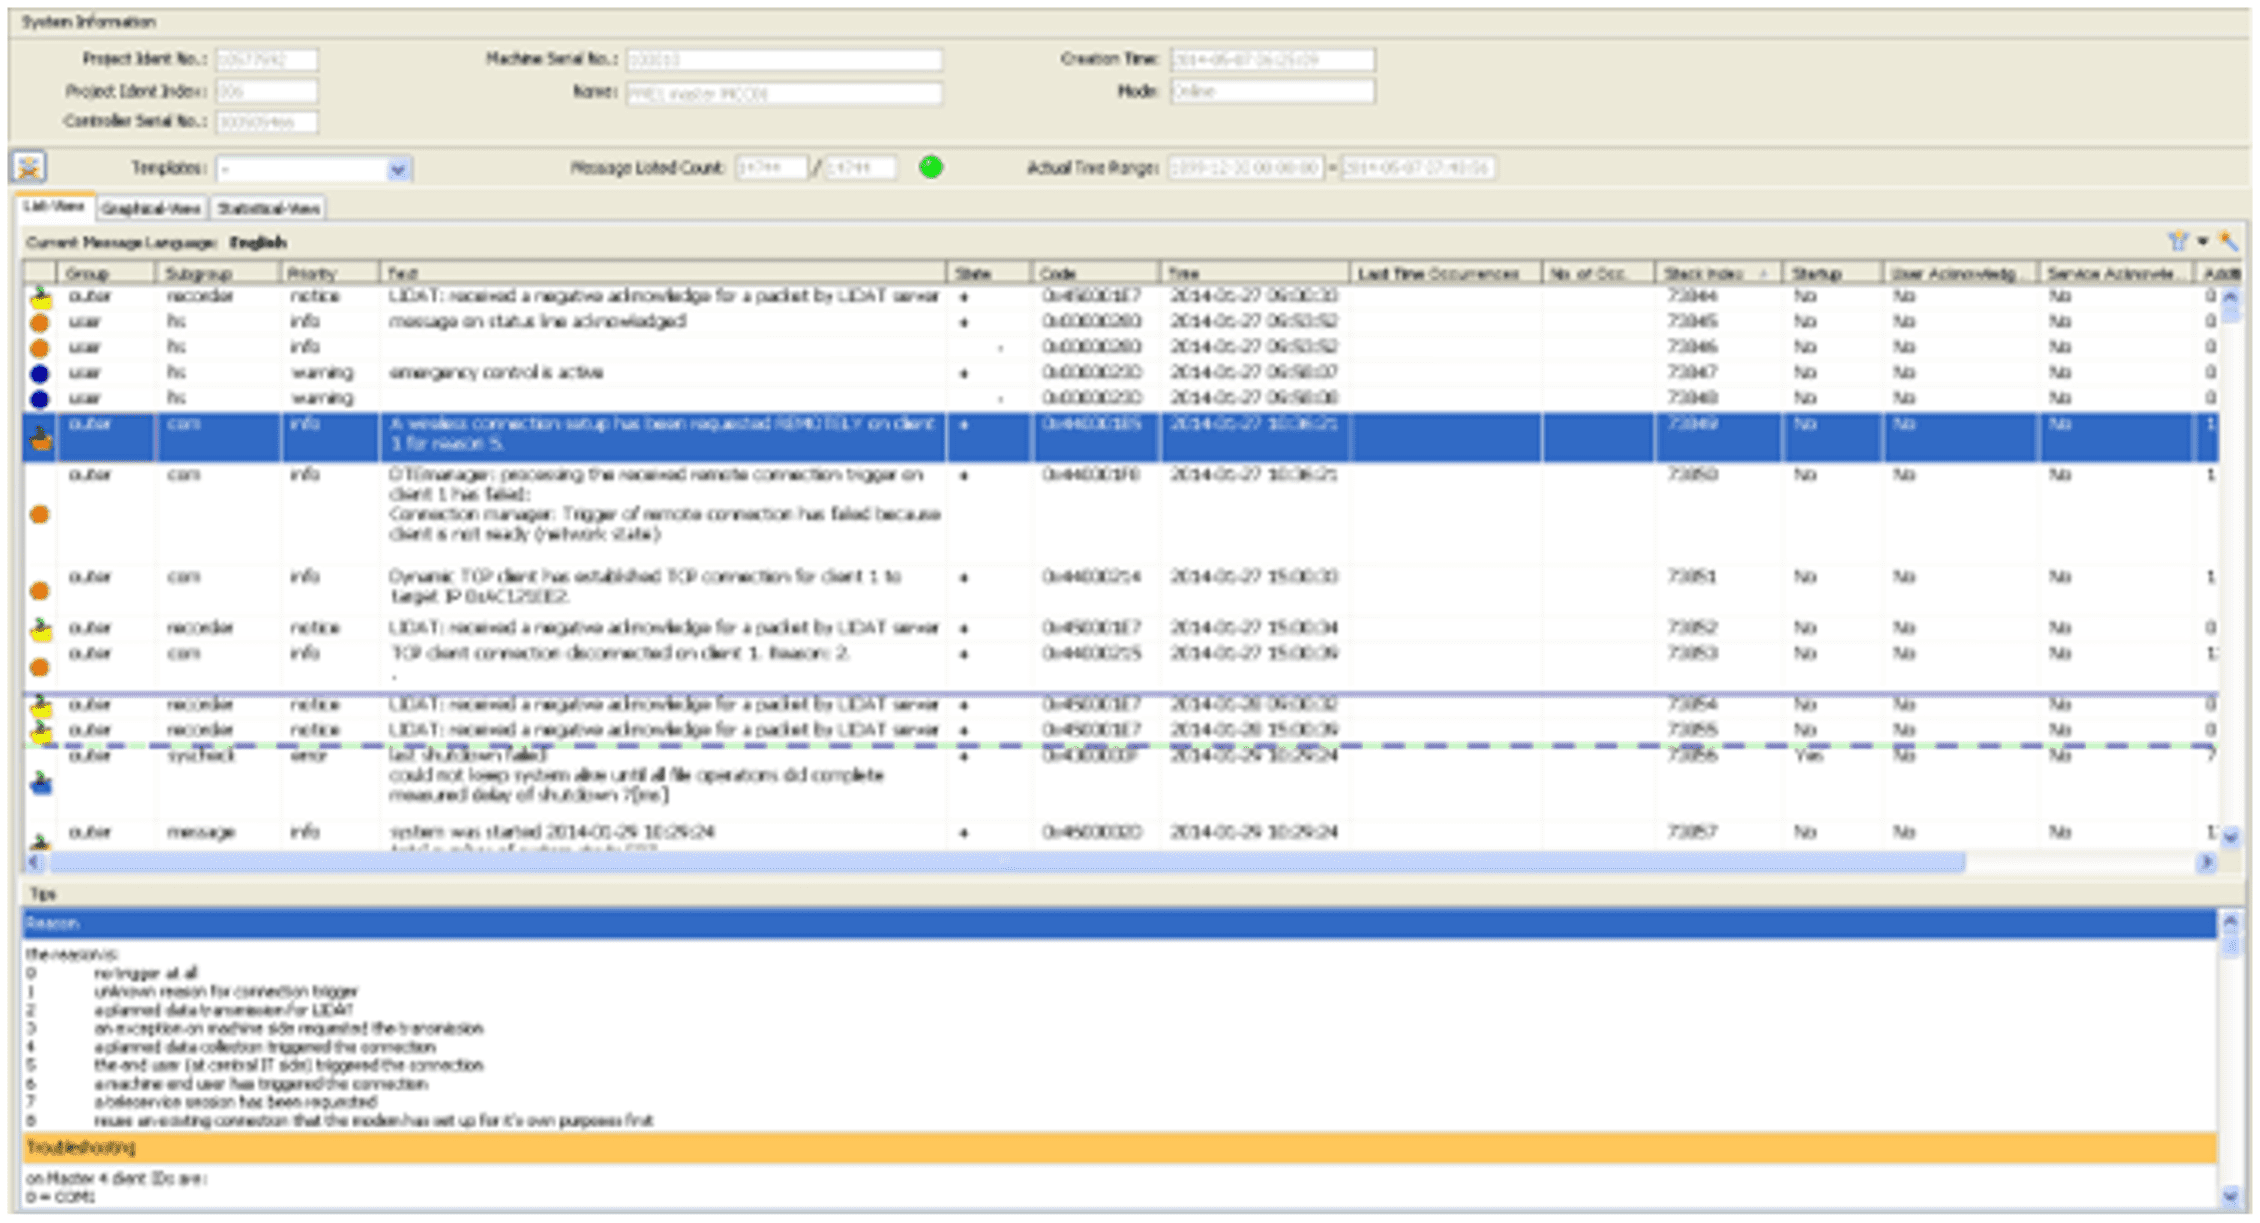Click the icon of the highlighted wireless connection row
Screen dimensions: 2260x1223
pos(40,438)
